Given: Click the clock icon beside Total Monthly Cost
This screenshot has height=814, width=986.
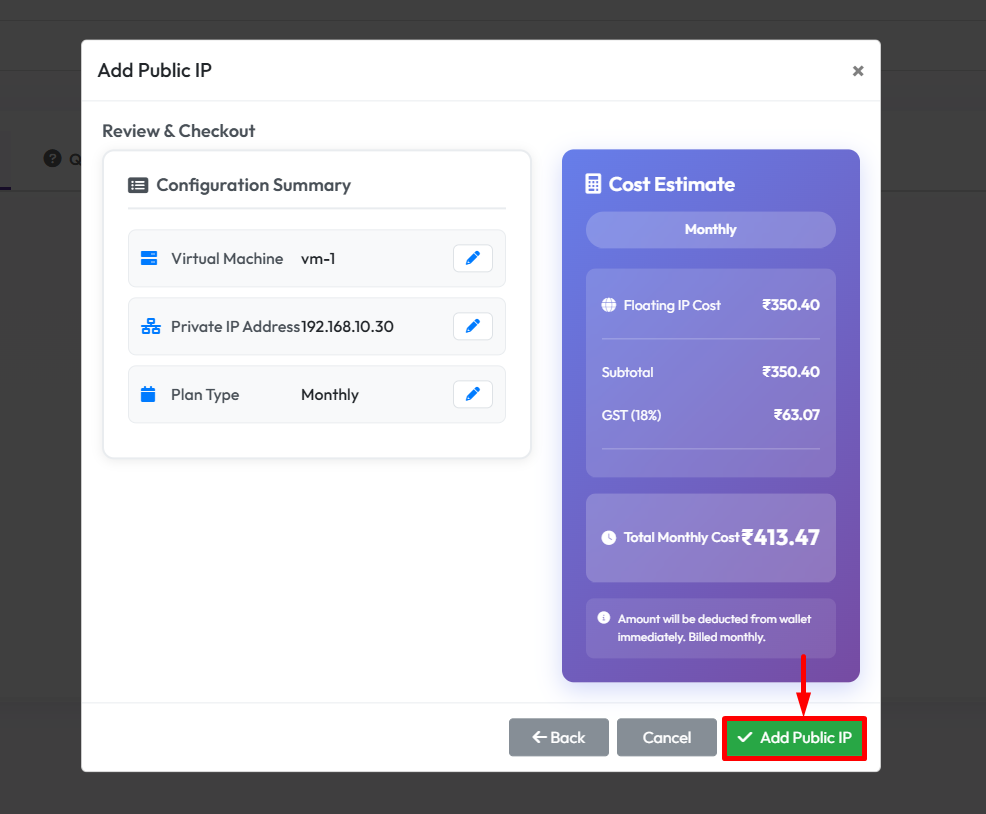Looking at the screenshot, I should (608, 538).
